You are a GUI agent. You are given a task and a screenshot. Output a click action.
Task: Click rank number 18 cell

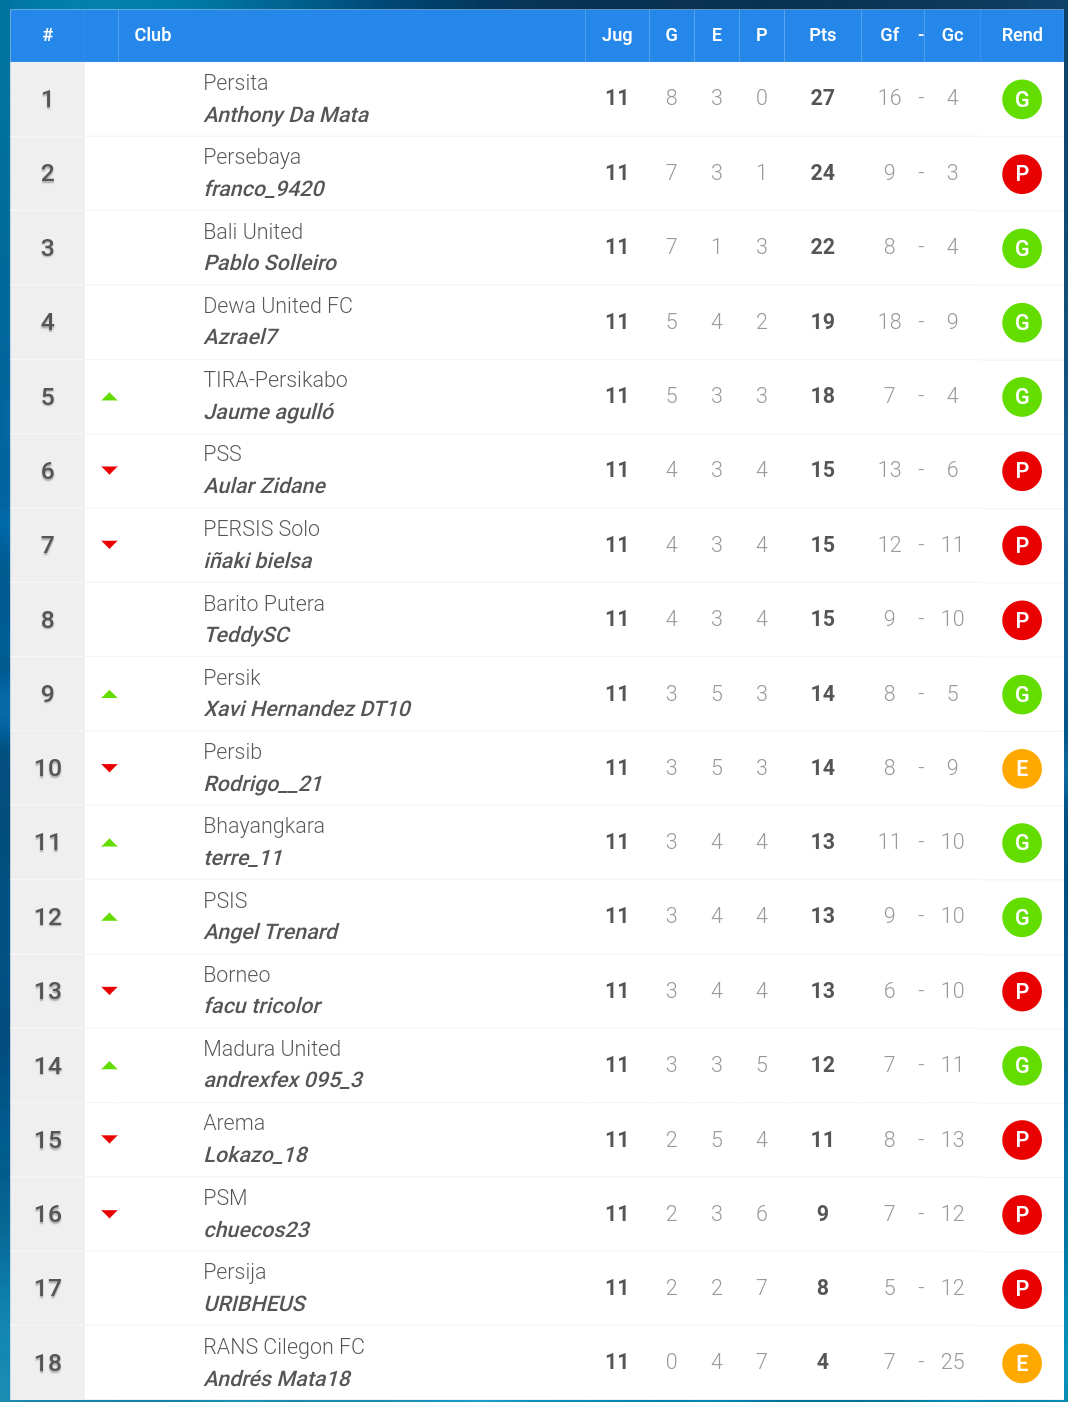[x=48, y=1363]
